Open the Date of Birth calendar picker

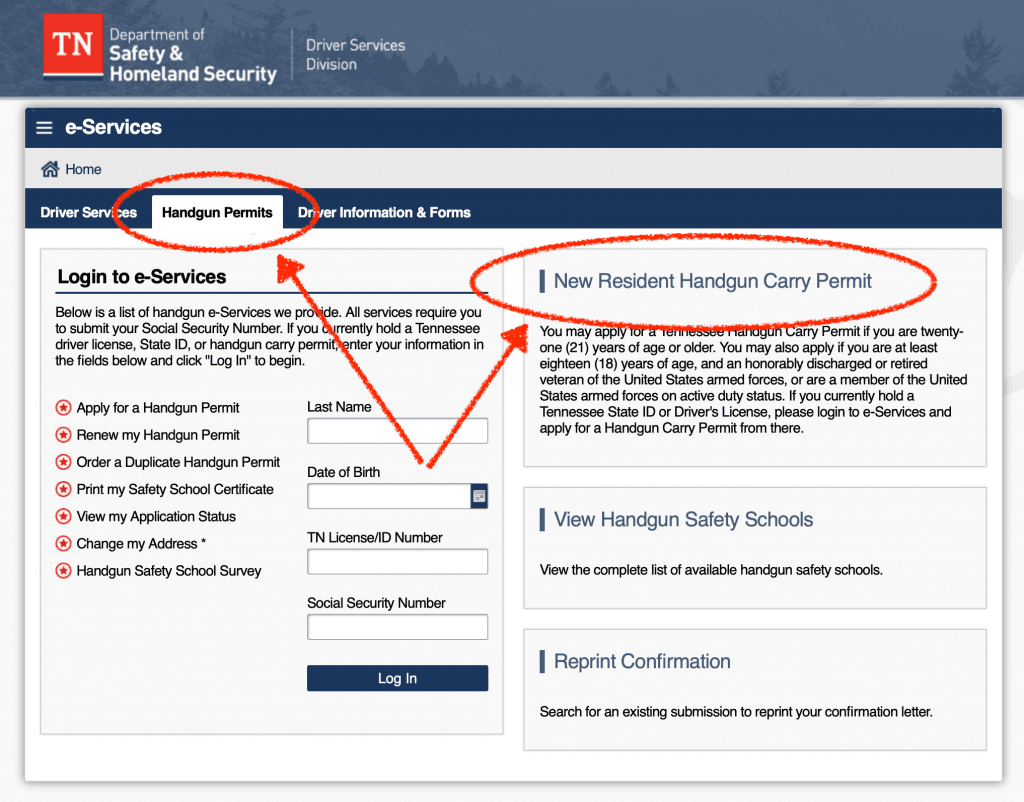(479, 496)
